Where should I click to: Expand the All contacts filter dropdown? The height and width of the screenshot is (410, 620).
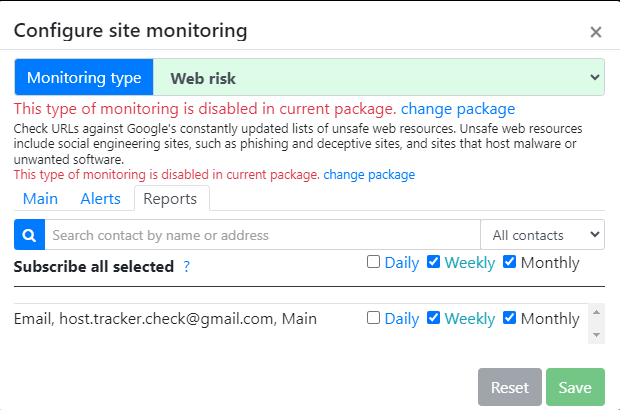pos(542,235)
